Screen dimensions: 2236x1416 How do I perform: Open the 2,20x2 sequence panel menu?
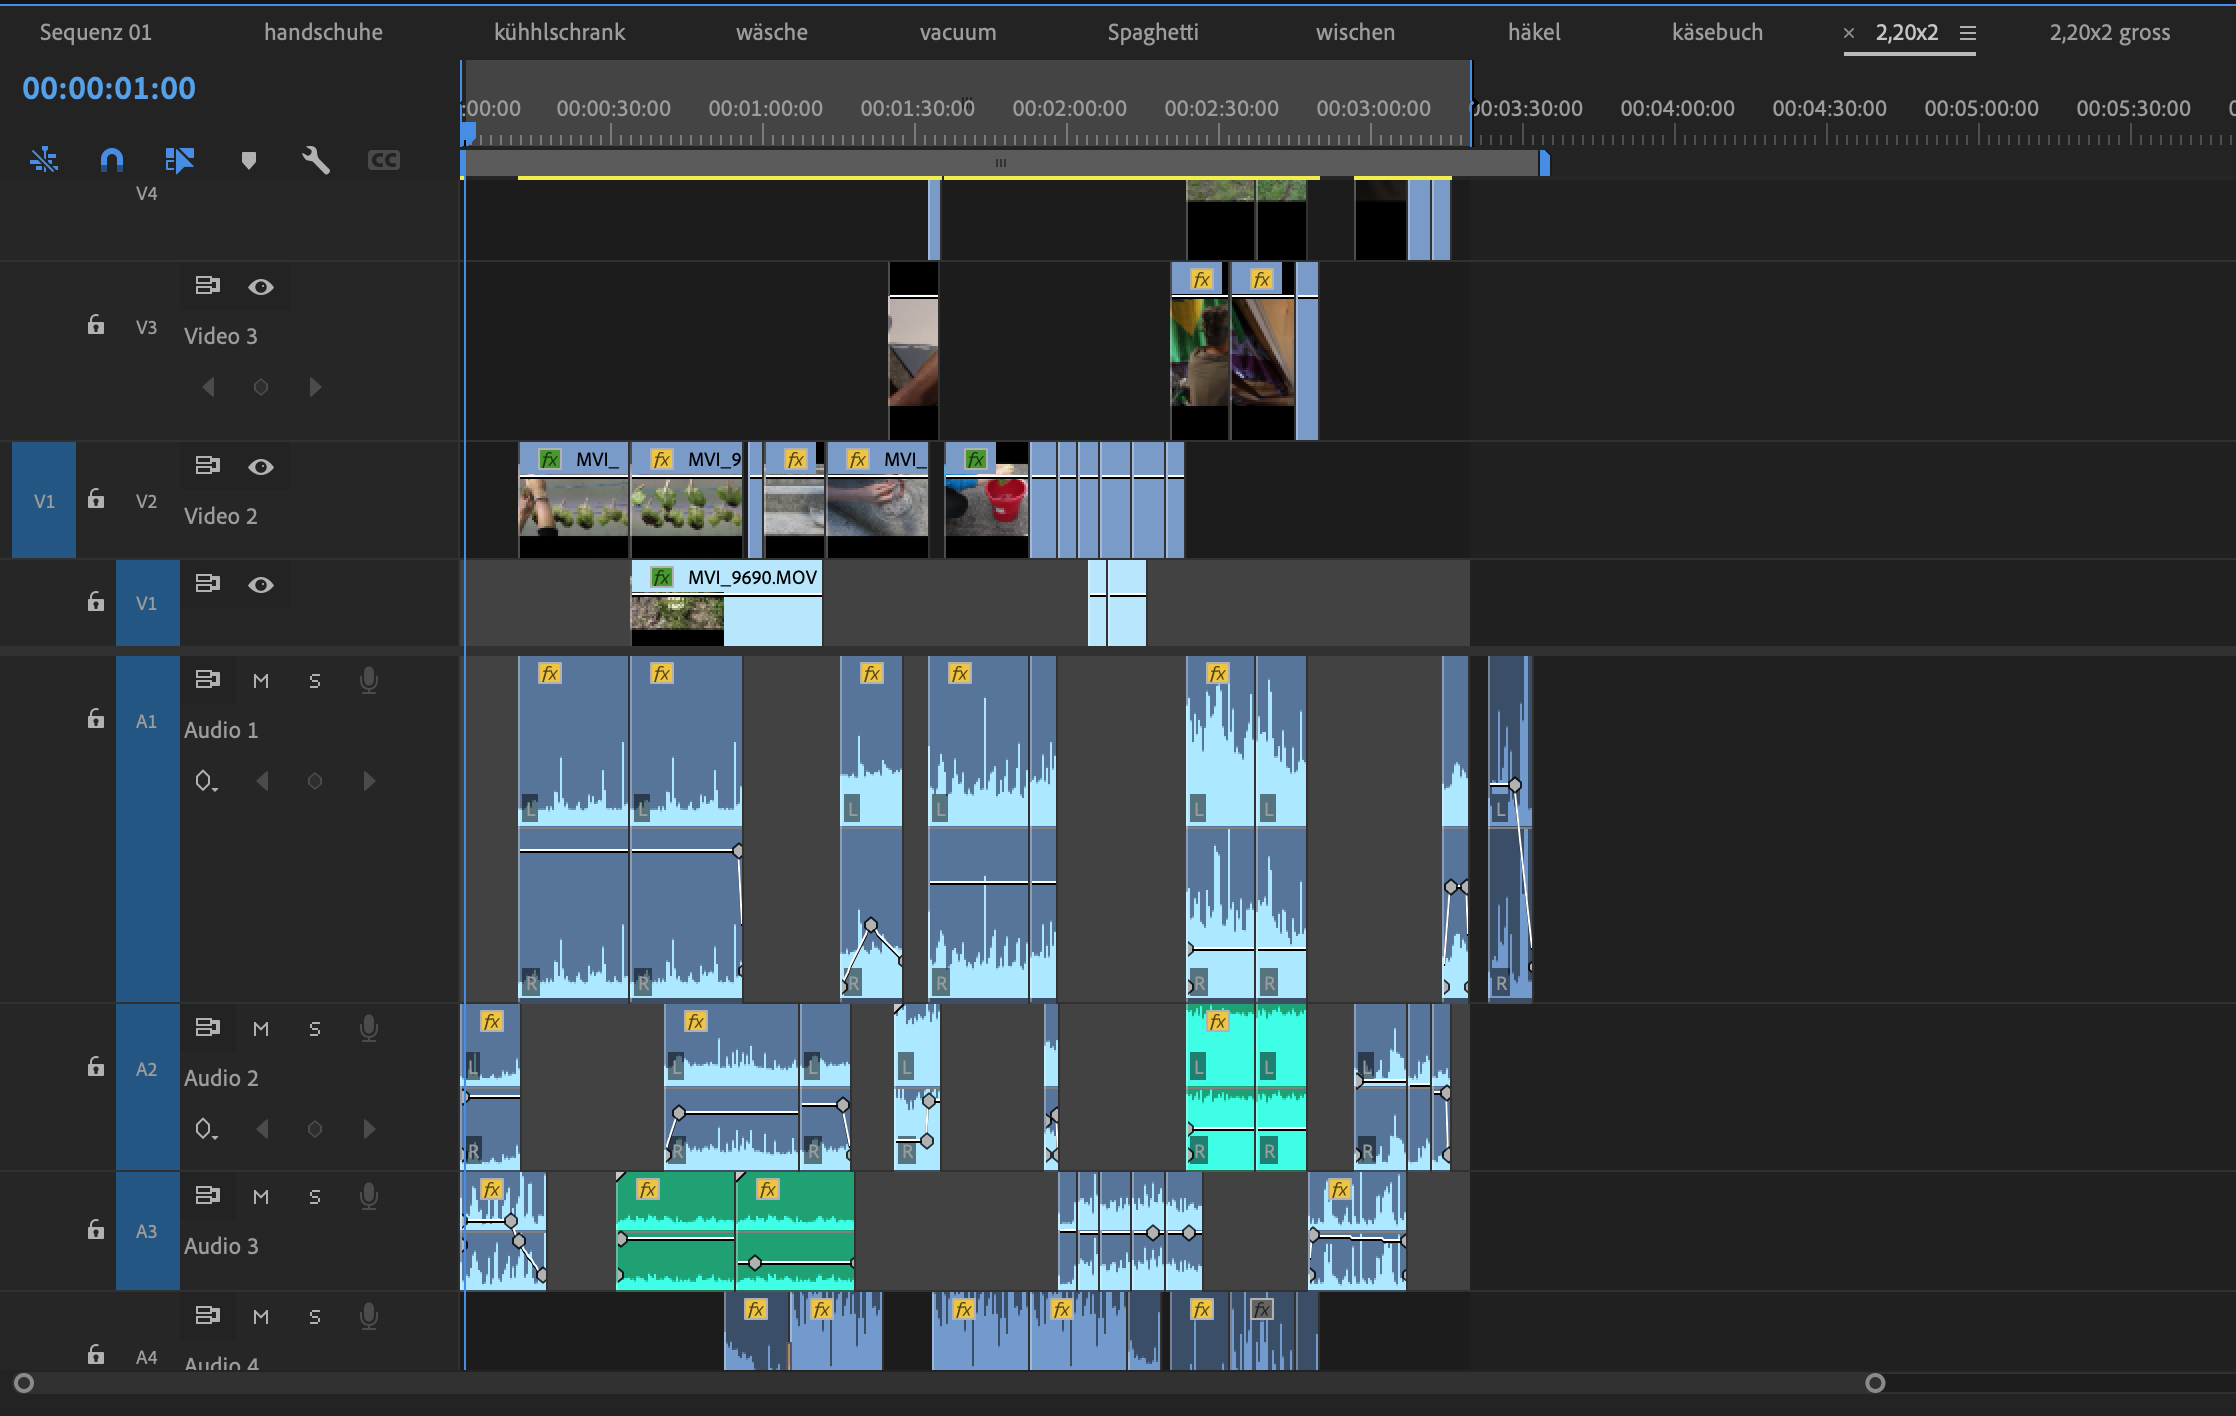point(1968,33)
